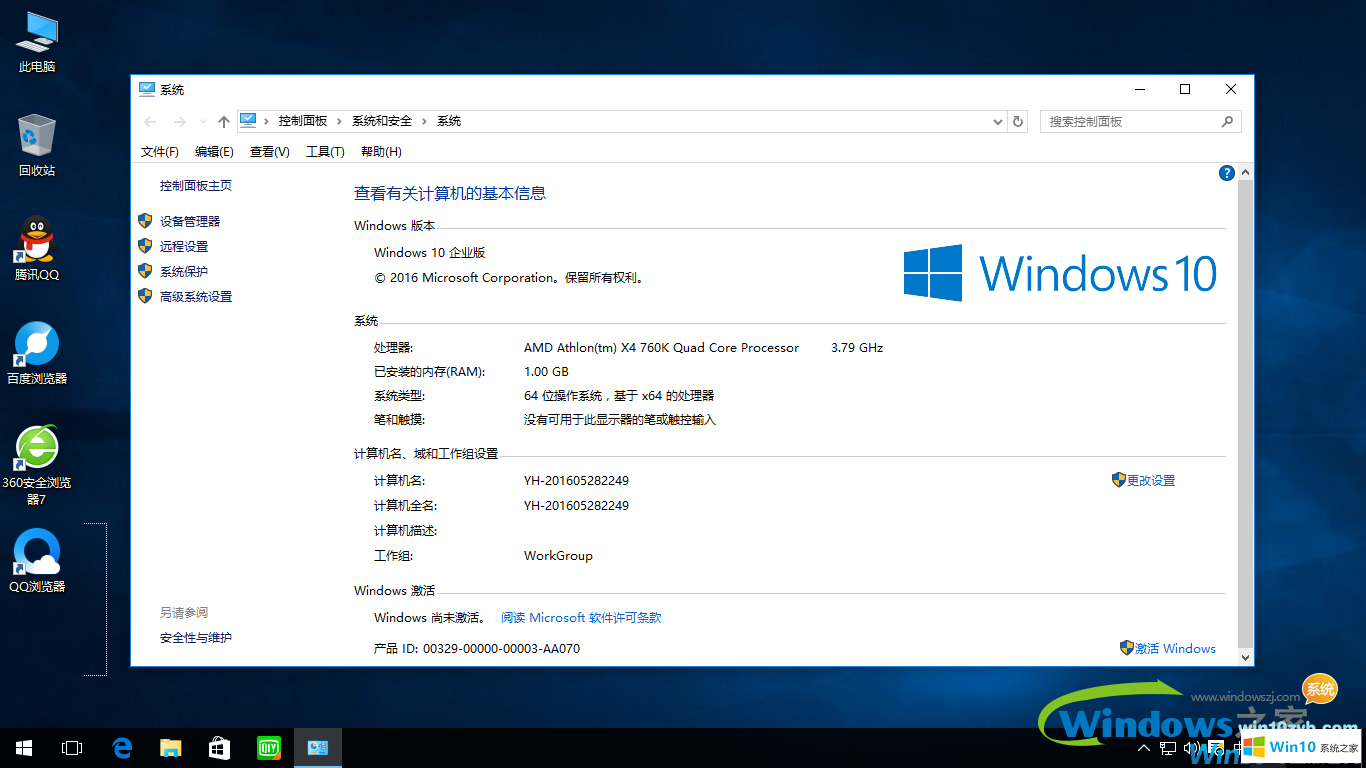Click computer icon in address bar

[248, 121]
